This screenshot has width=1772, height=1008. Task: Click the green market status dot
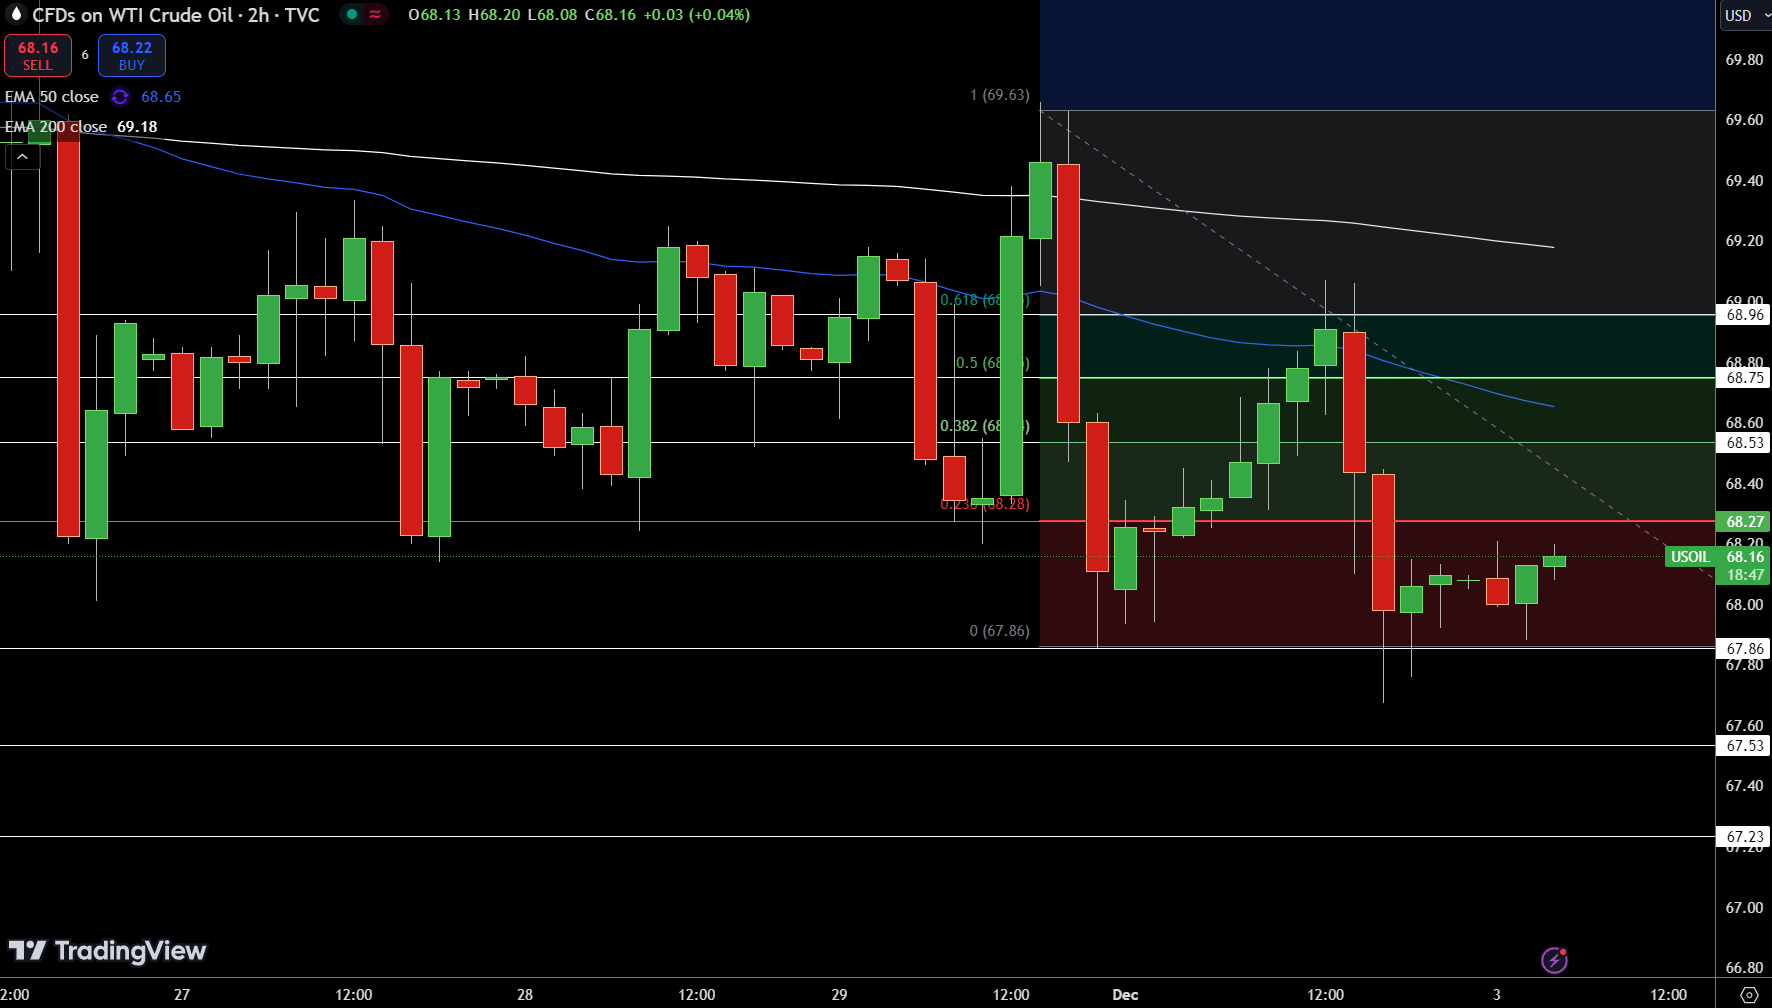352,14
